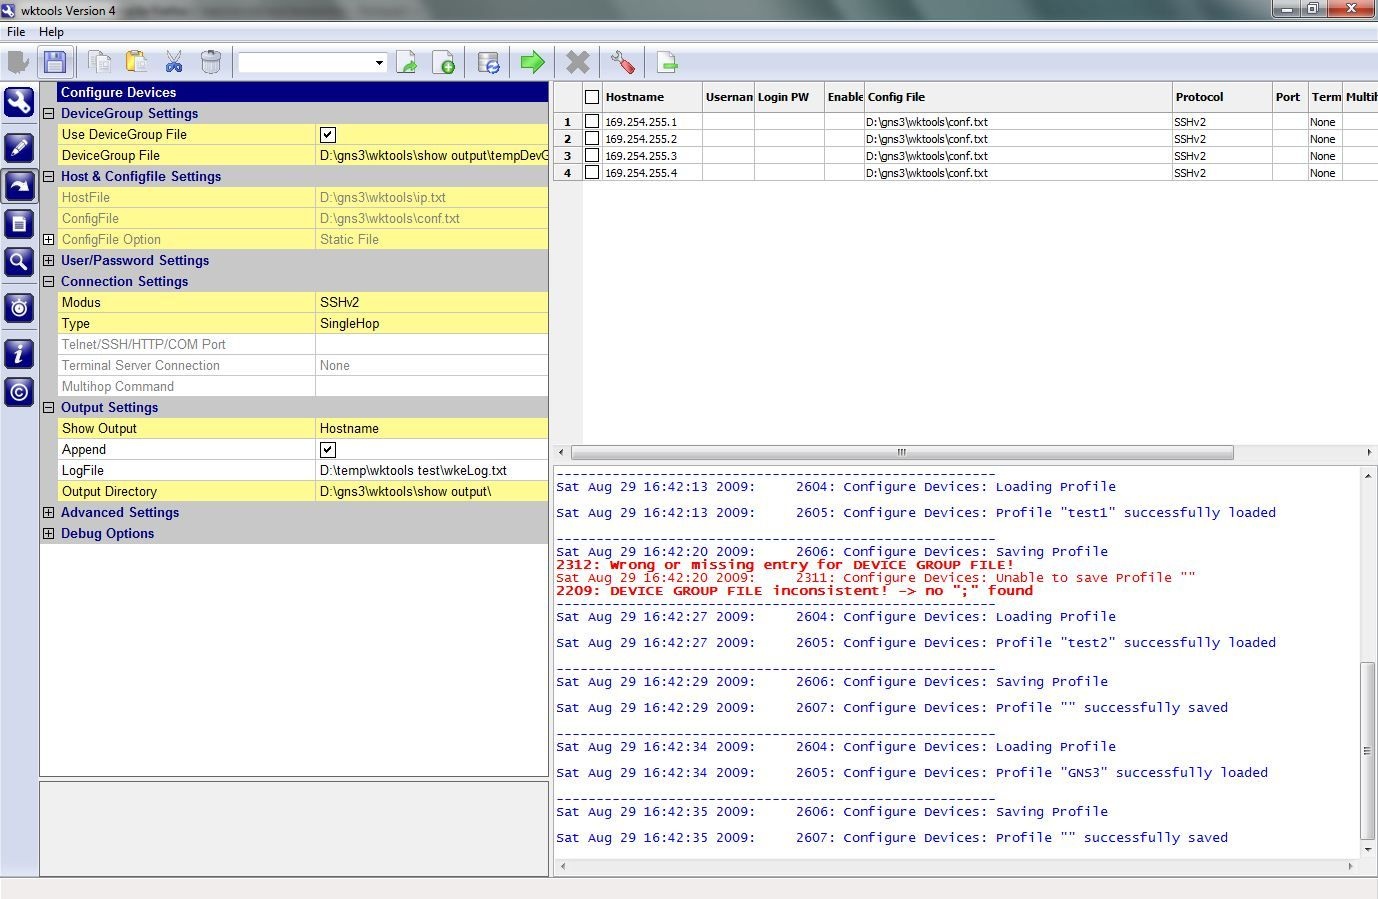The width and height of the screenshot is (1378, 899).
Task: Click the pencil icon in sidebar
Action: click(19, 148)
